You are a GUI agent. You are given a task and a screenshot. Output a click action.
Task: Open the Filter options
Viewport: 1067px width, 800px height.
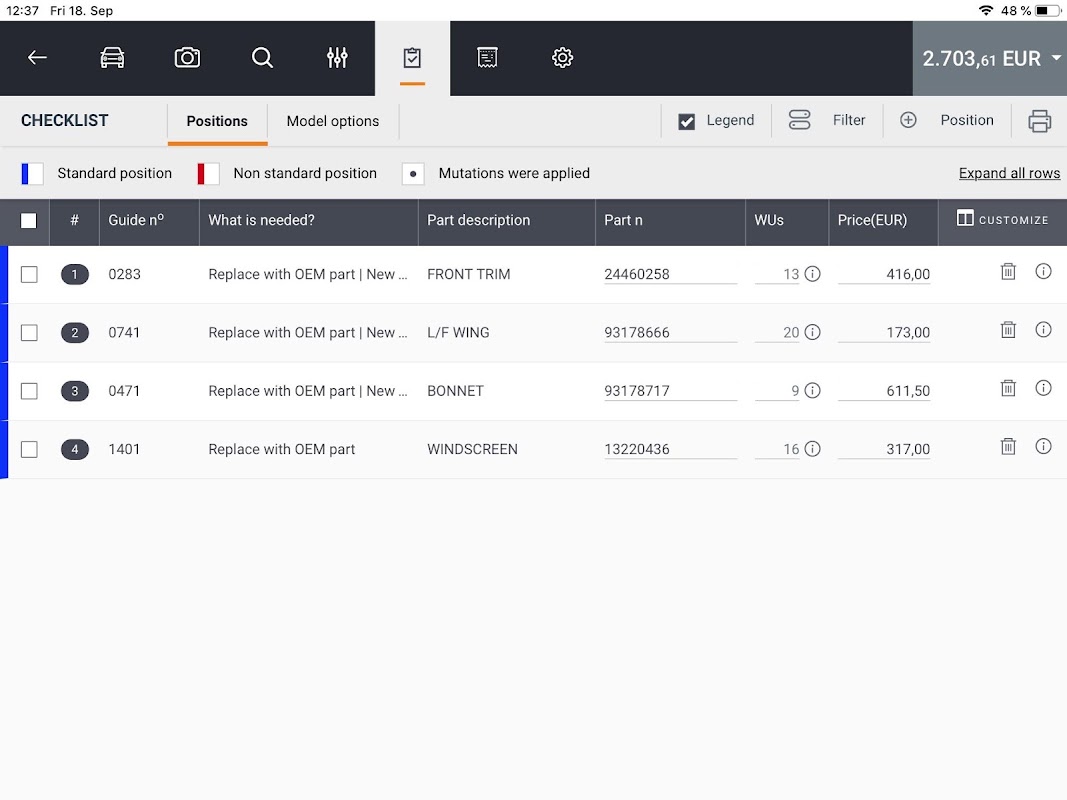tap(827, 120)
